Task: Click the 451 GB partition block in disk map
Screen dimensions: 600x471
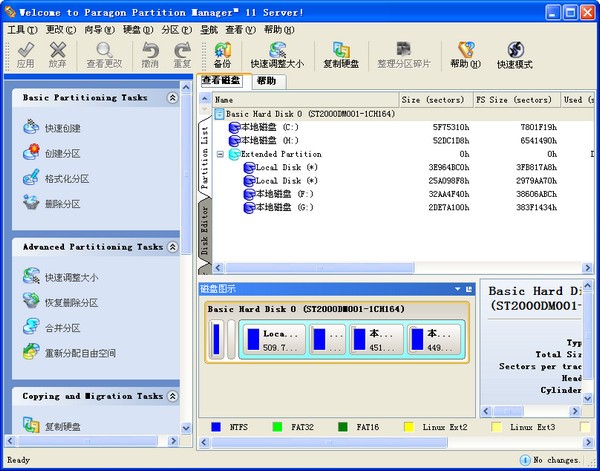Action: [x=377, y=340]
